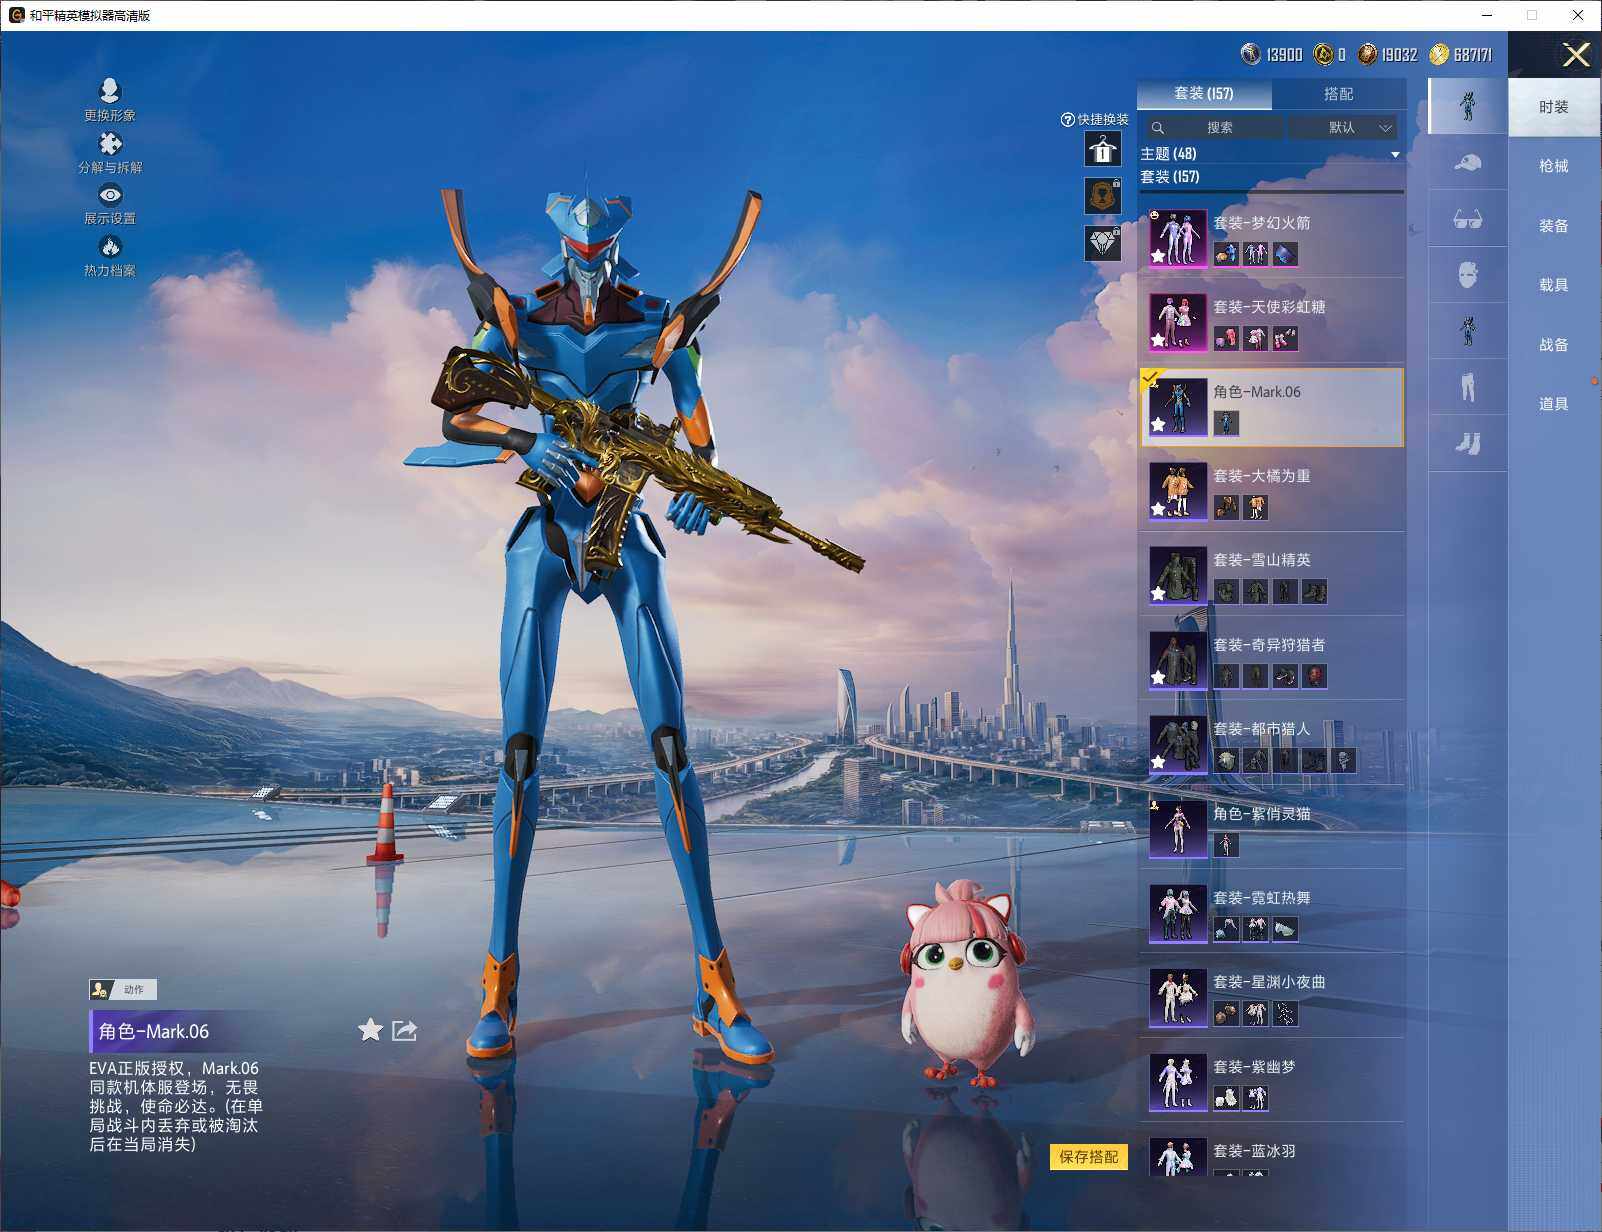
Task: Switch to 搭配 tab
Action: (1338, 94)
